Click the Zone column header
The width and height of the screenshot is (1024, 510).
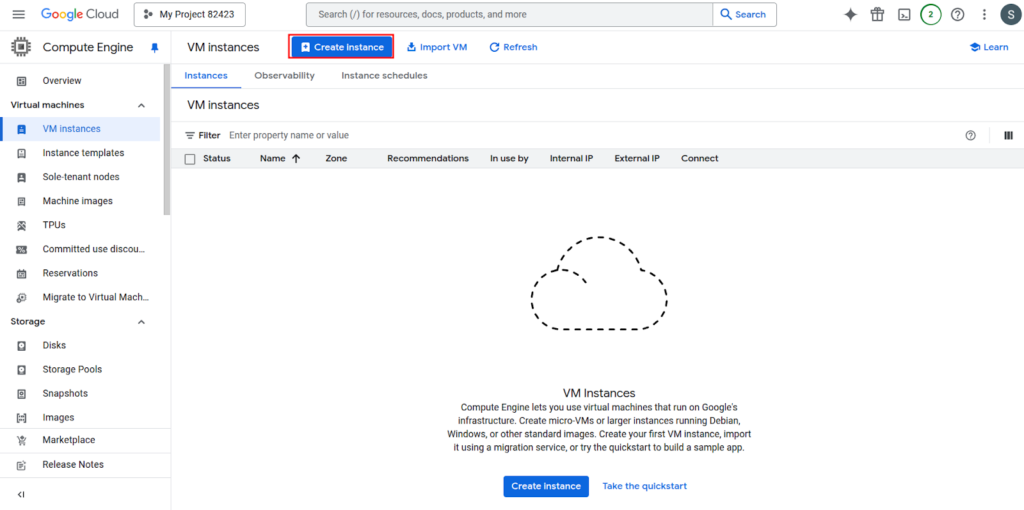pos(336,159)
